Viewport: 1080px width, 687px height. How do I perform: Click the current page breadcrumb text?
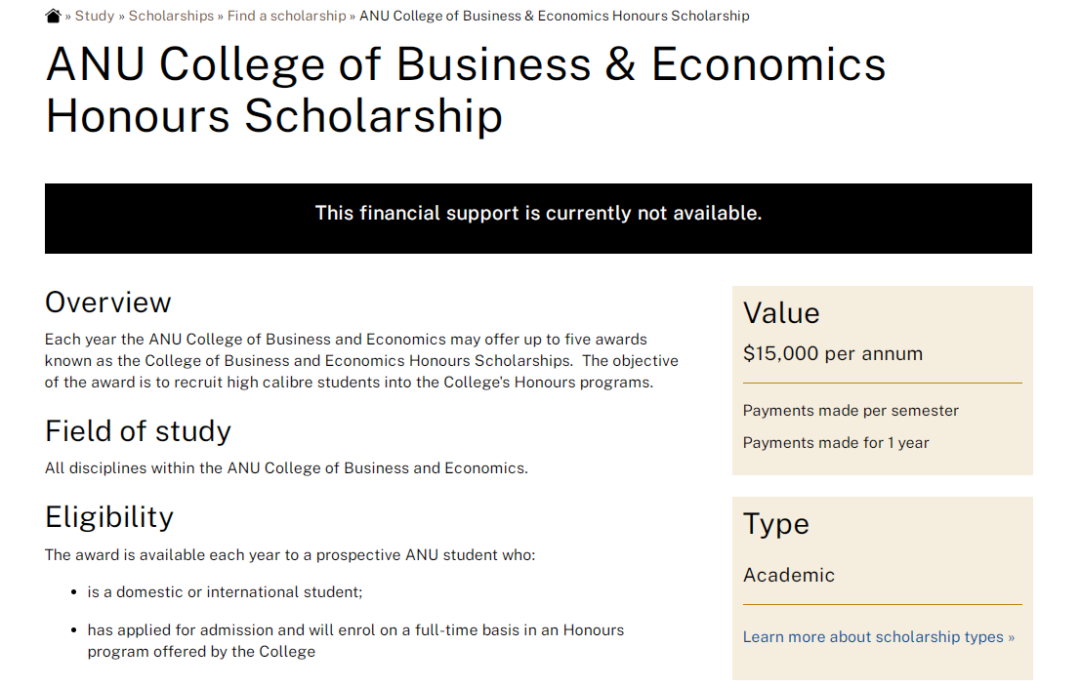pyautogui.click(x=554, y=16)
